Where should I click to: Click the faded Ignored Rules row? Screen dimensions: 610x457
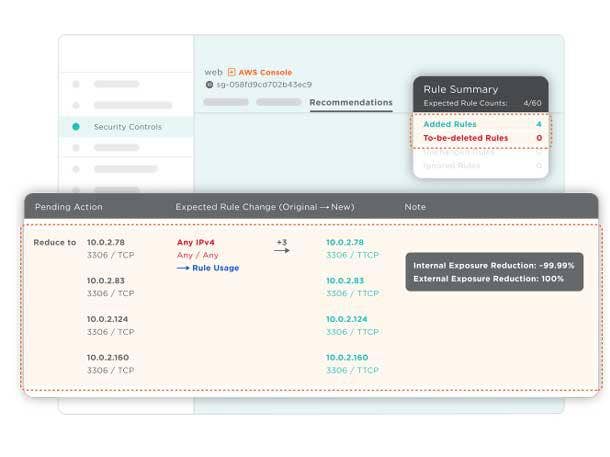[480, 165]
